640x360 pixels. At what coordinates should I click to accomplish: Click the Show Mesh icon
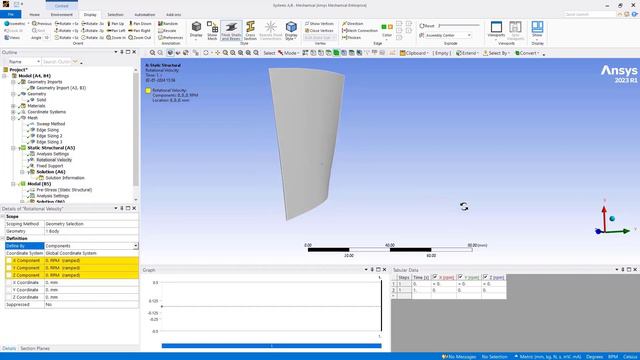coord(212,31)
